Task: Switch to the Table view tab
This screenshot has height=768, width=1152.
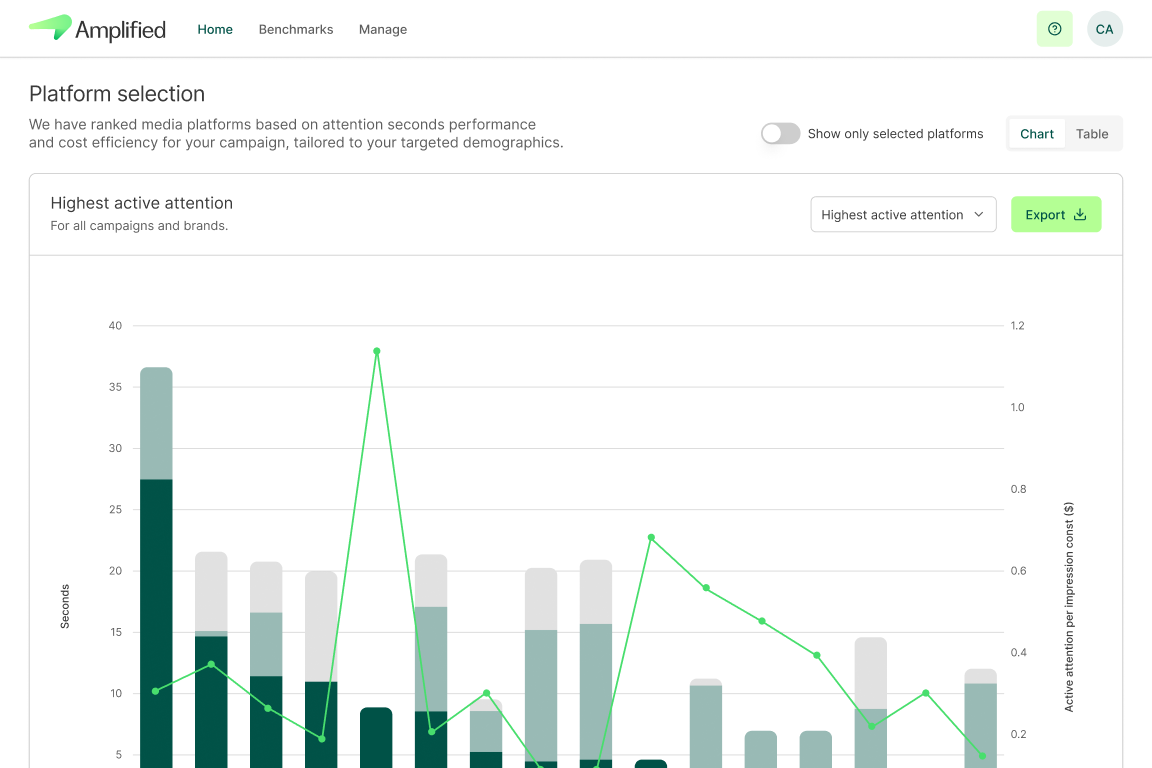Action: tap(1092, 134)
